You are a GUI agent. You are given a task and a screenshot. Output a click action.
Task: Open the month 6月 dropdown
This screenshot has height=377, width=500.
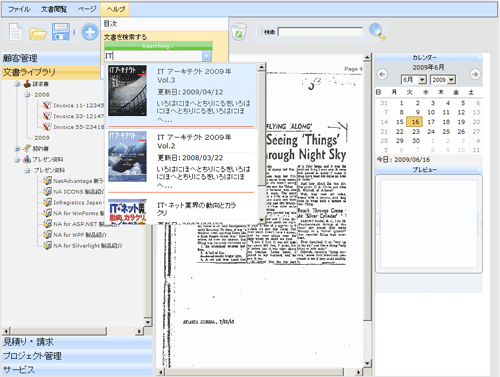[x=422, y=80]
